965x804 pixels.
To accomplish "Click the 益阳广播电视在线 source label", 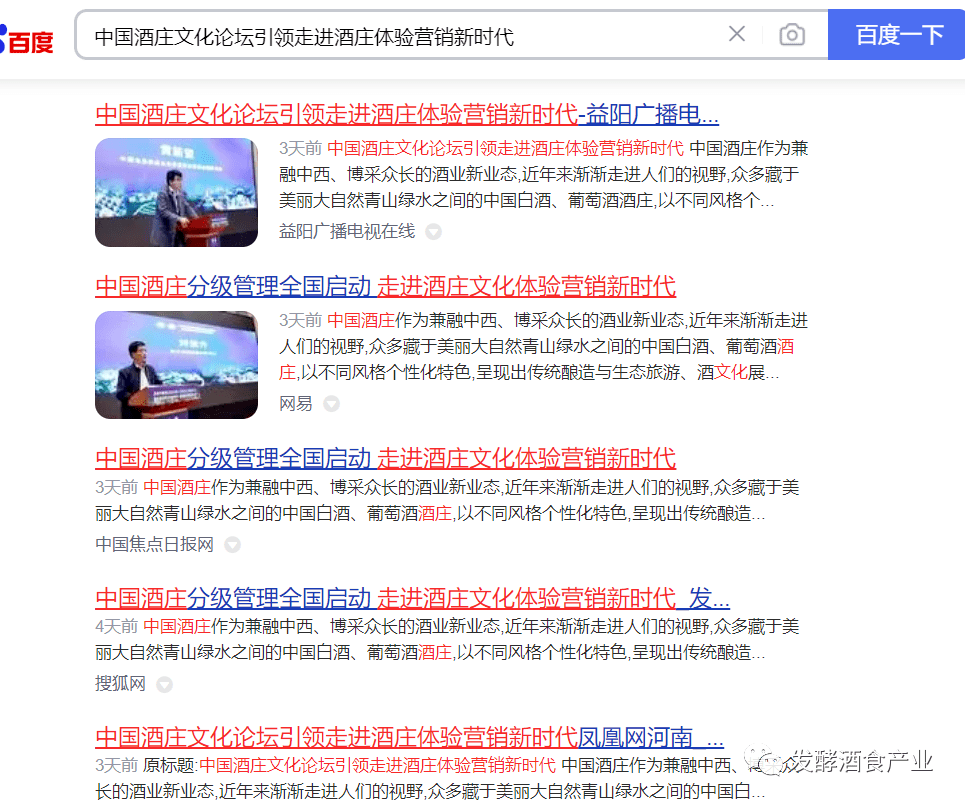I will pyautogui.click(x=346, y=232).
